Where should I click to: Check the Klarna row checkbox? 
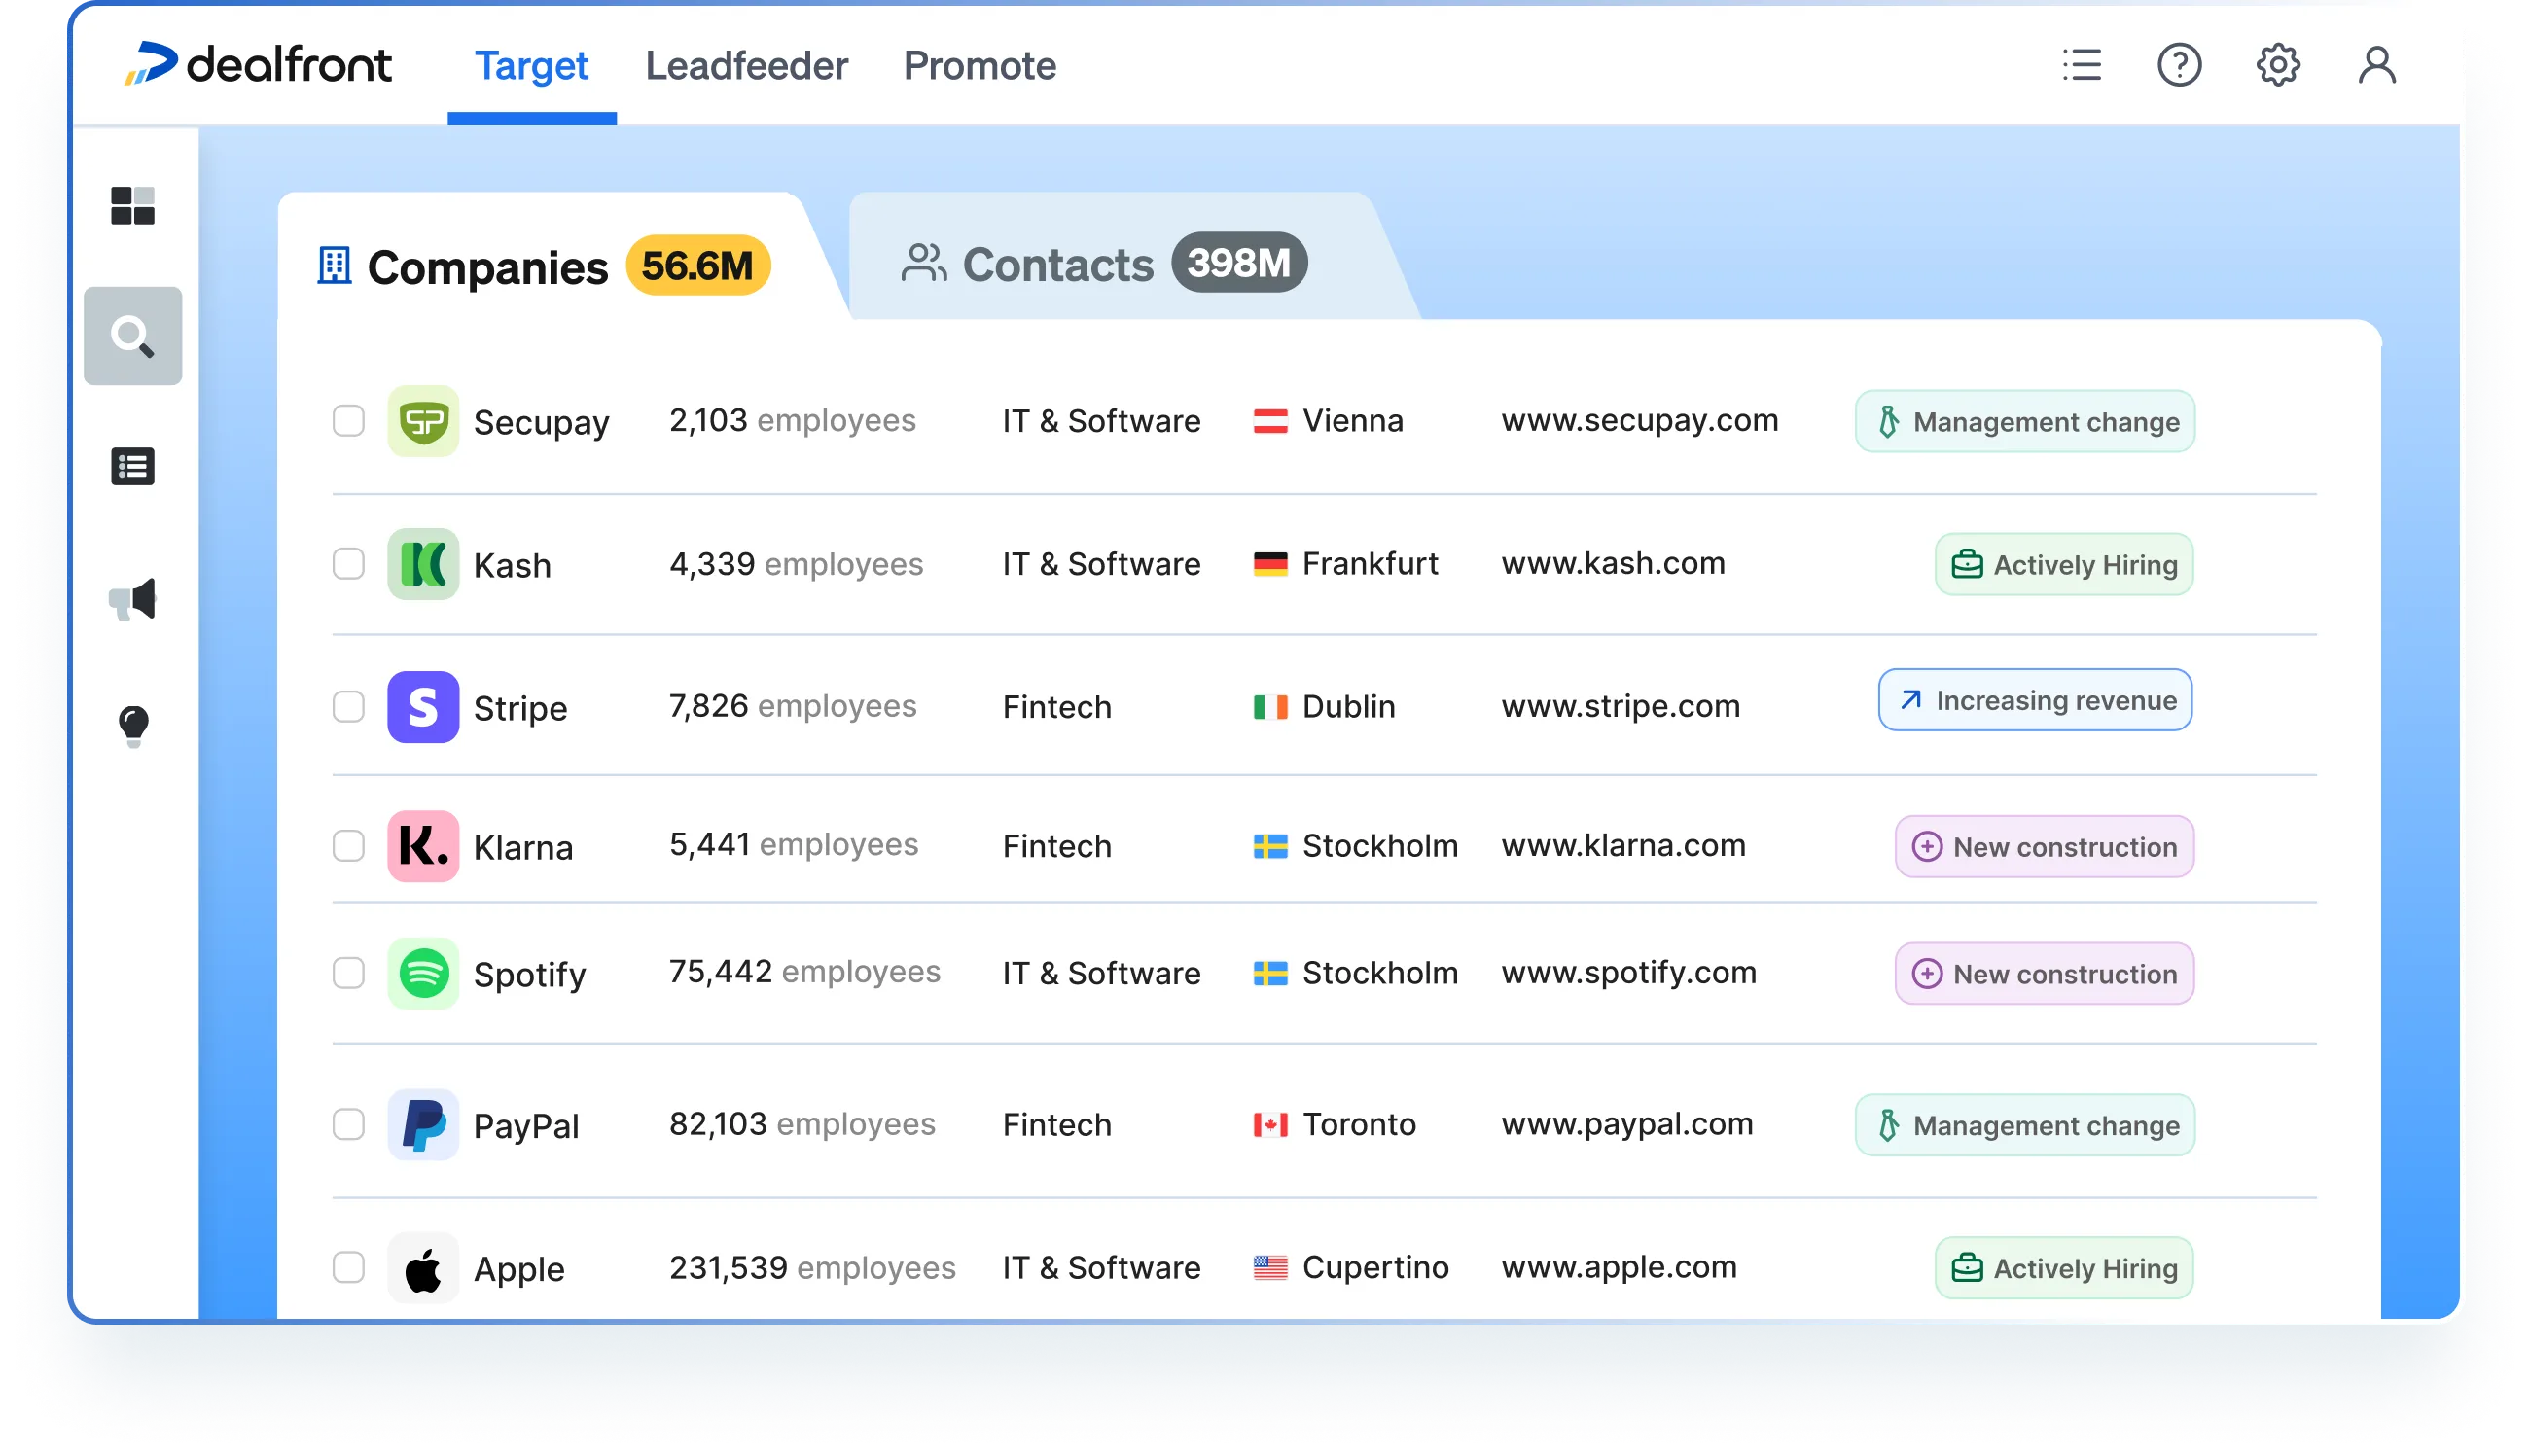[348, 846]
